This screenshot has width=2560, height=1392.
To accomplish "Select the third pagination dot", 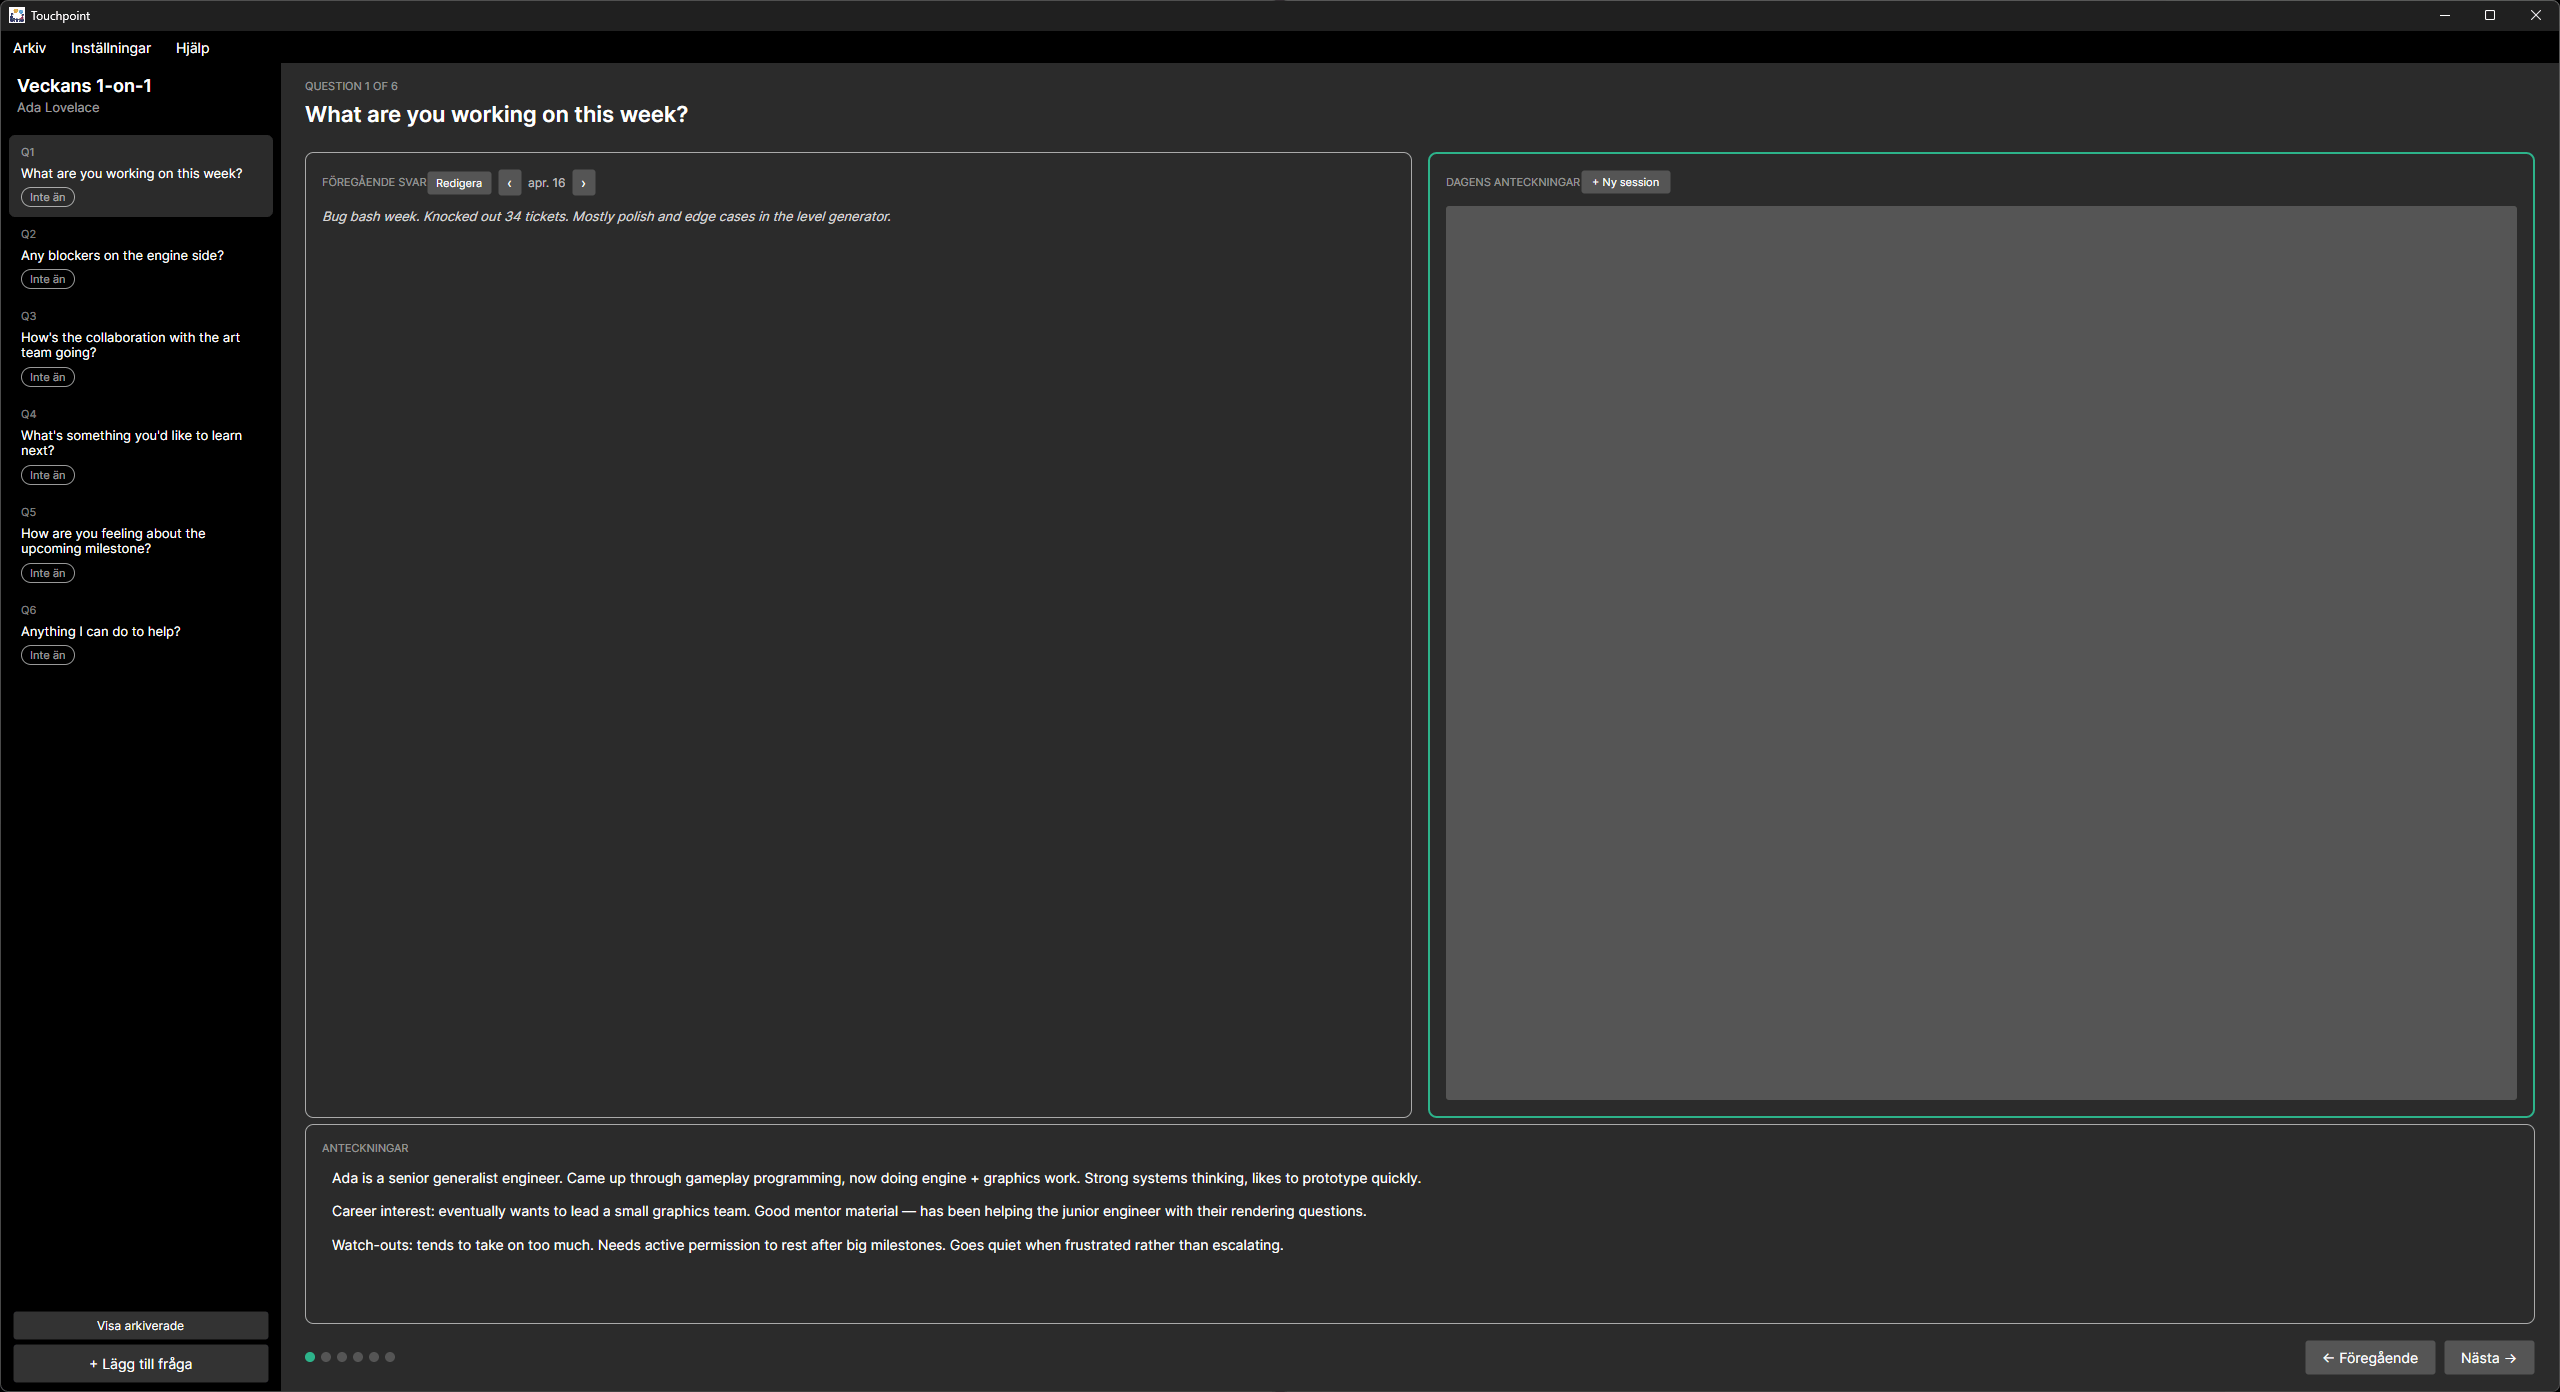I will [341, 1357].
